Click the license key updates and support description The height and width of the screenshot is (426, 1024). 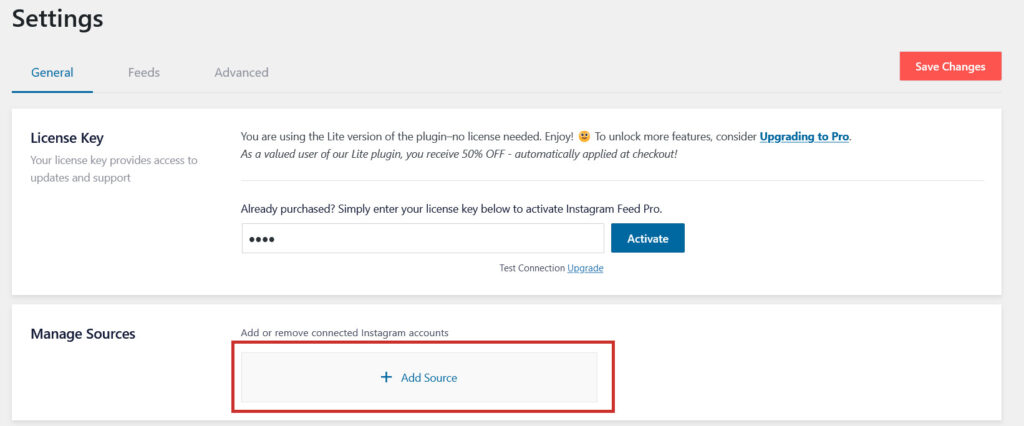pos(114,169)
